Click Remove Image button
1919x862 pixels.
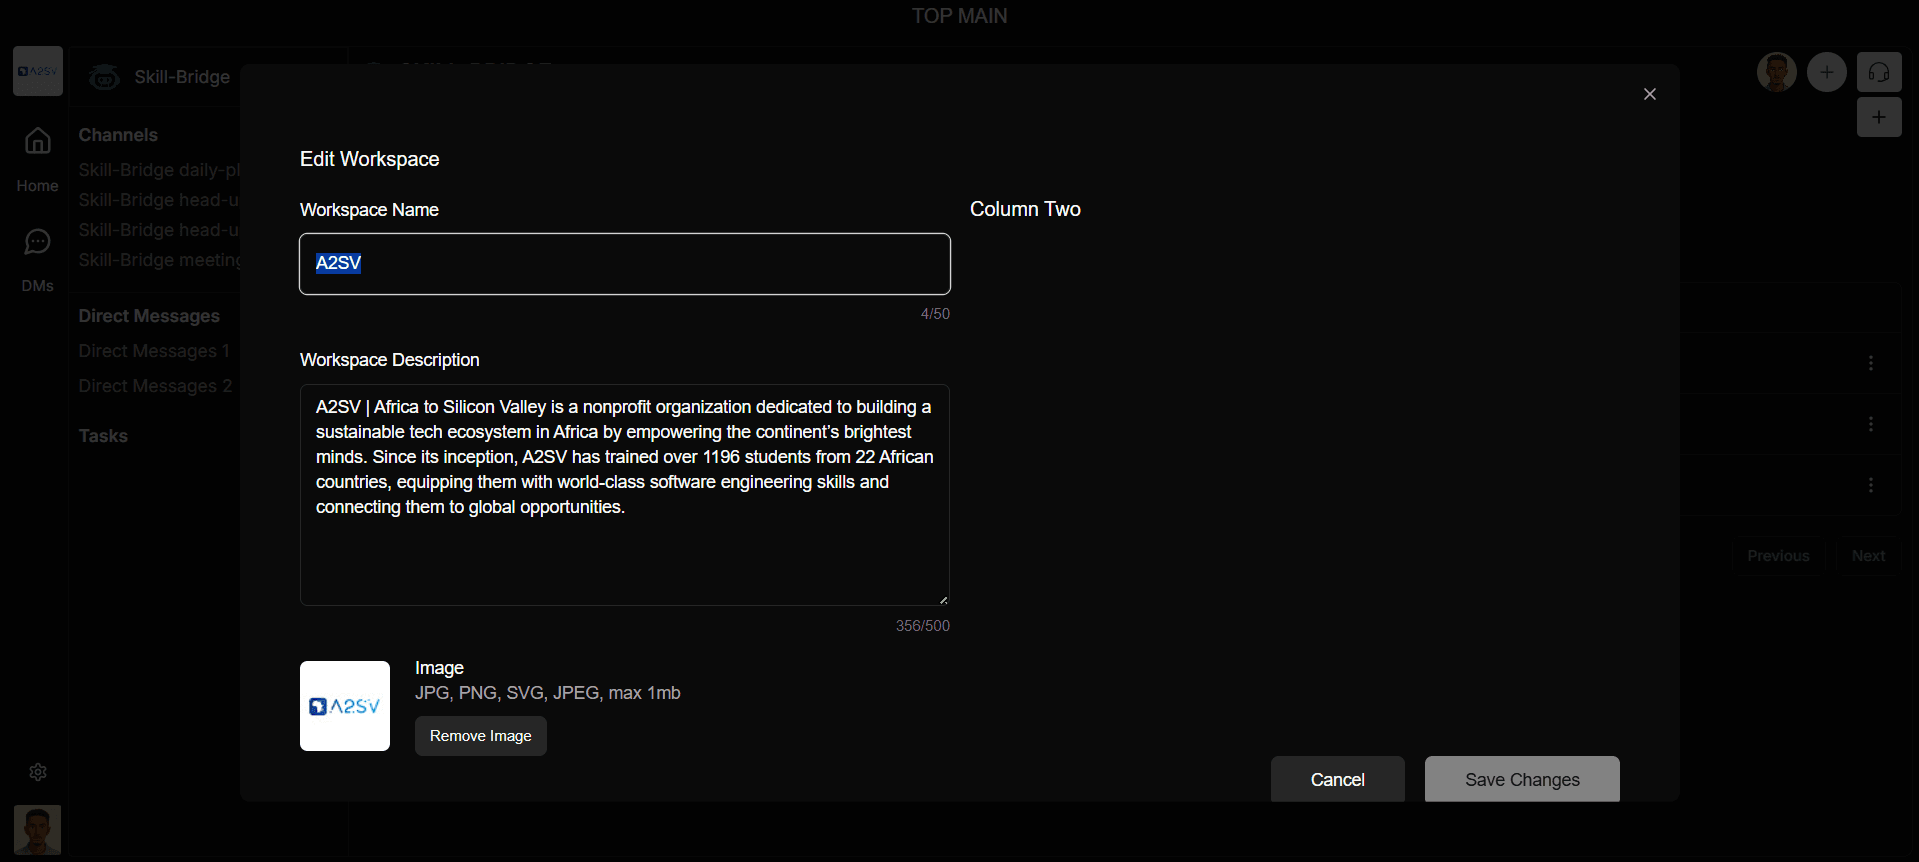(481, 736)
